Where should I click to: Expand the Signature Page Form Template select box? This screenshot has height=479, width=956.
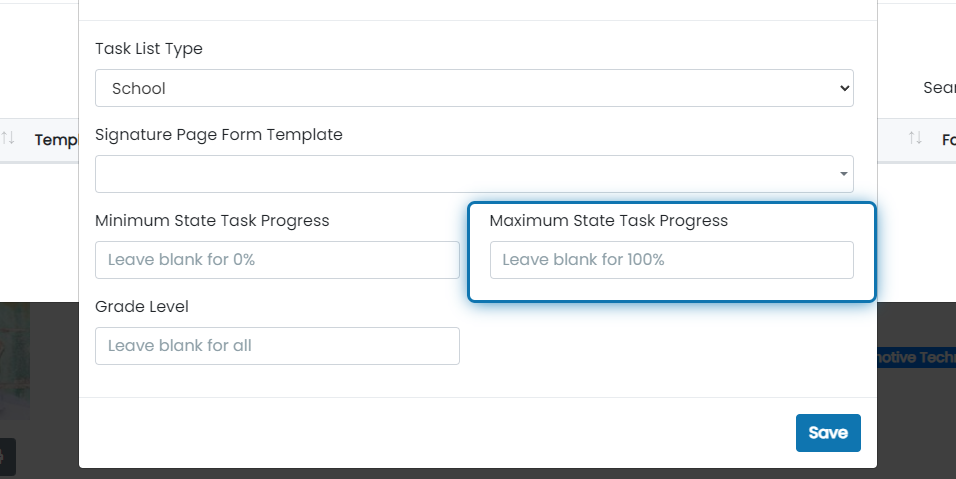[474, 174]
